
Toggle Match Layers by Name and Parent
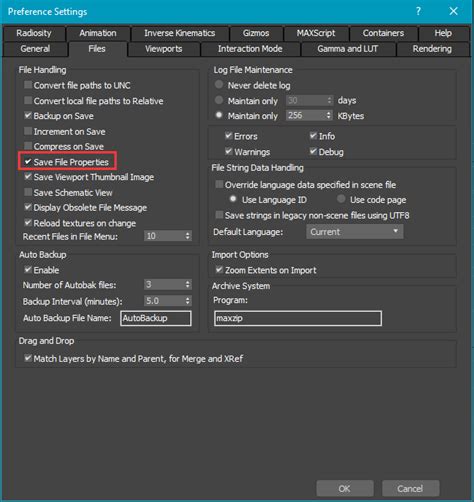pos(28,358)
